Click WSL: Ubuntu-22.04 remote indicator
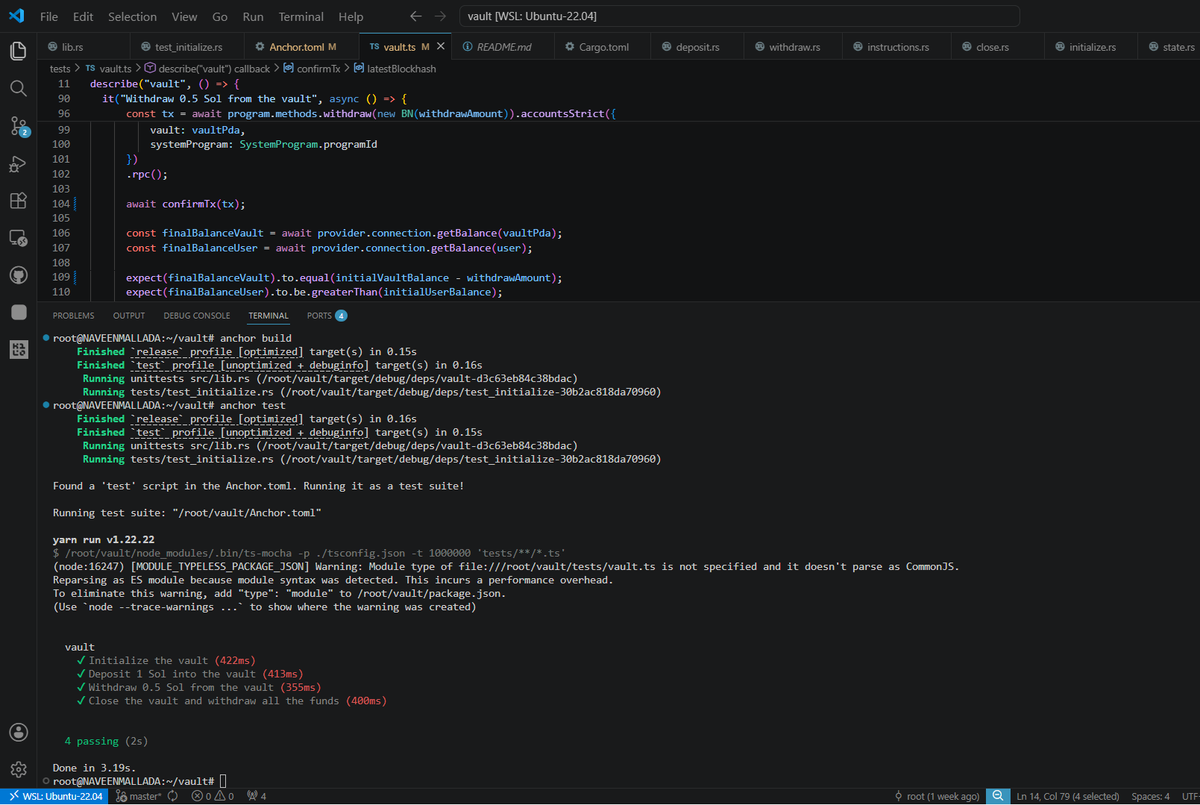 54,797
